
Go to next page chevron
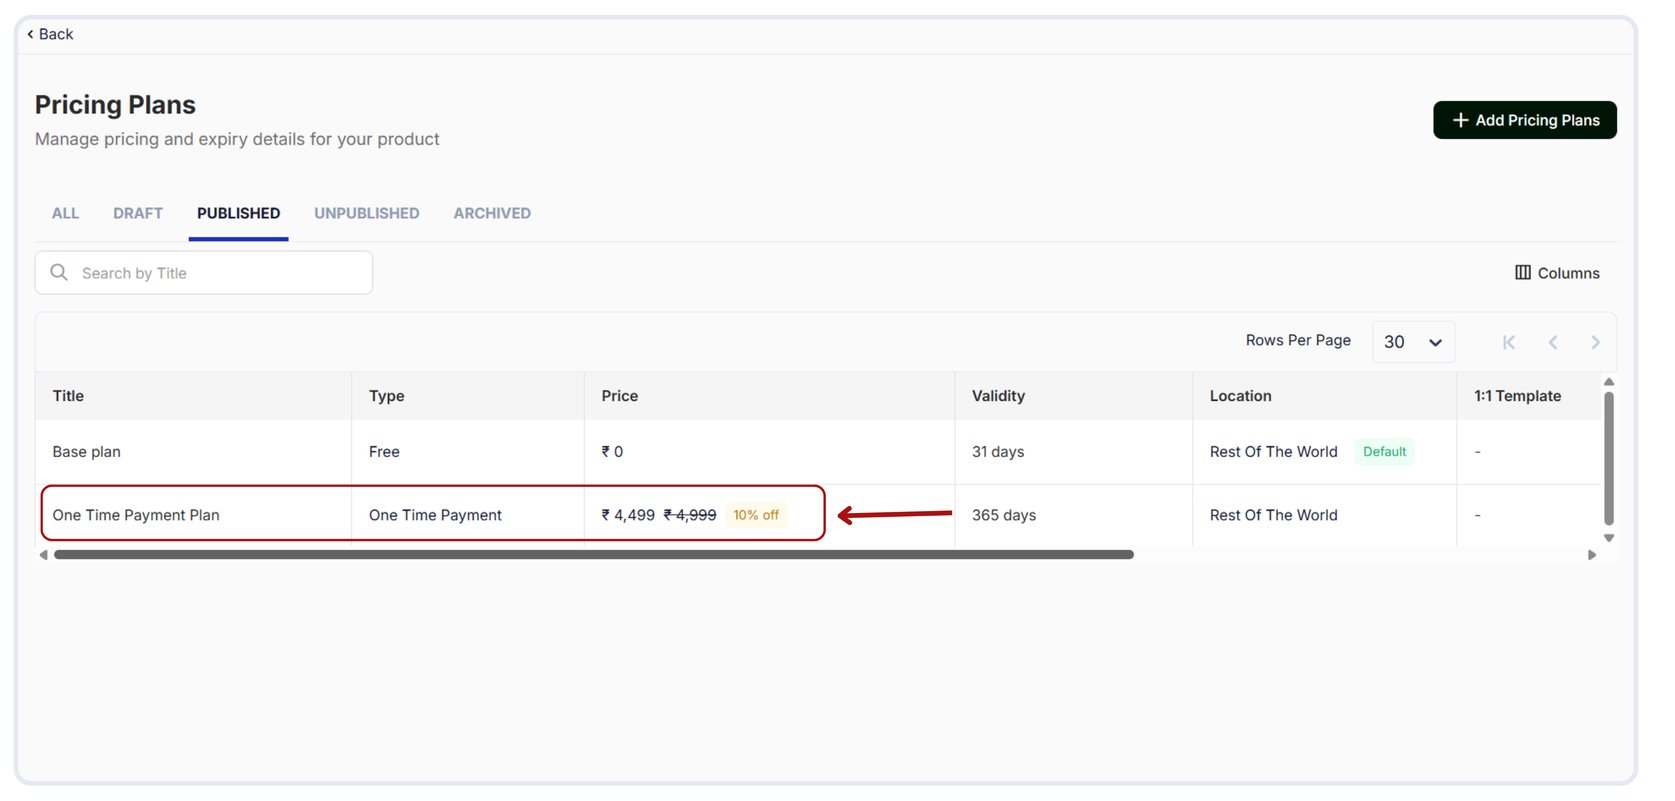(x=1595, y=342)
